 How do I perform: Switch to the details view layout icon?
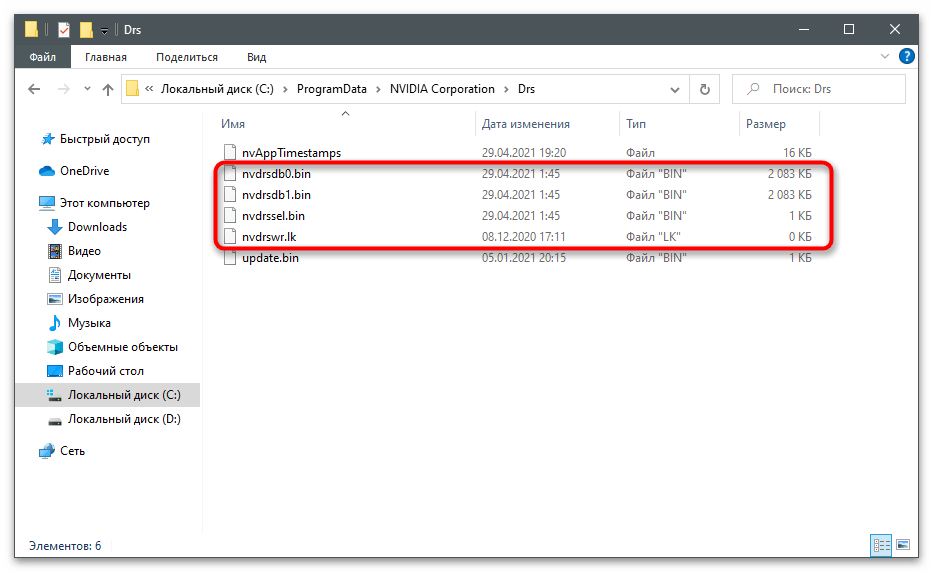tap(882, 546)
